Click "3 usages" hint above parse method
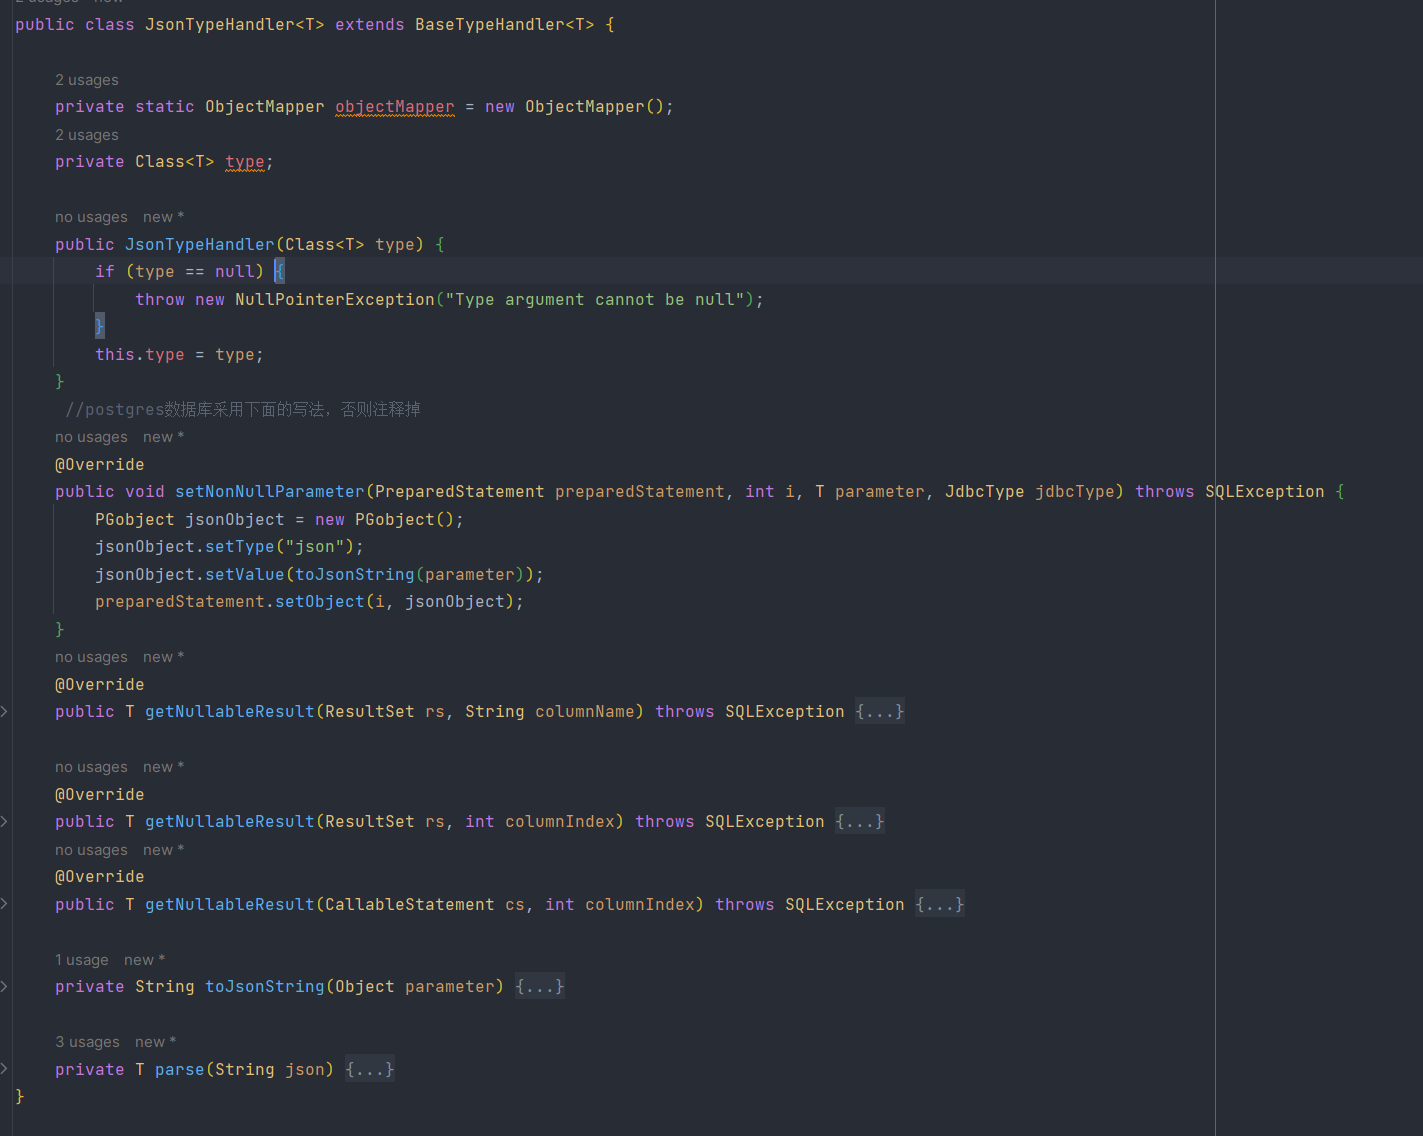Image resolution: width=1423 pixels, height=1136 pixels. [87, 1041]
